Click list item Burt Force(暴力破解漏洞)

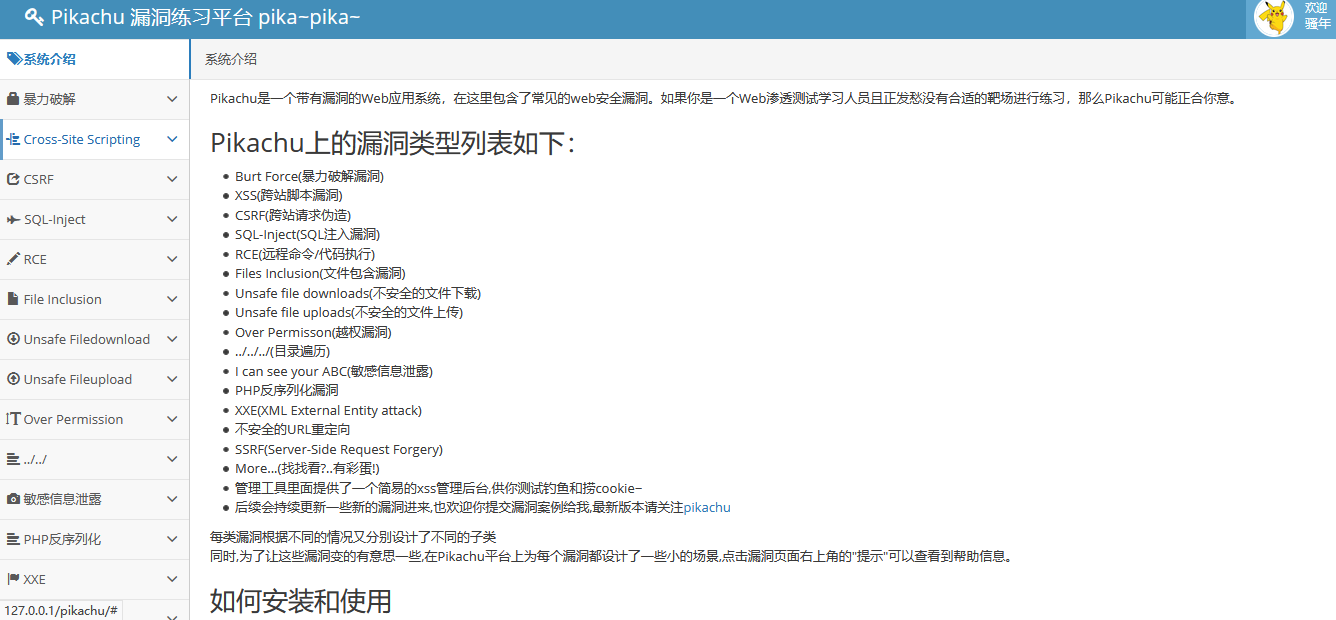(309, 176)
